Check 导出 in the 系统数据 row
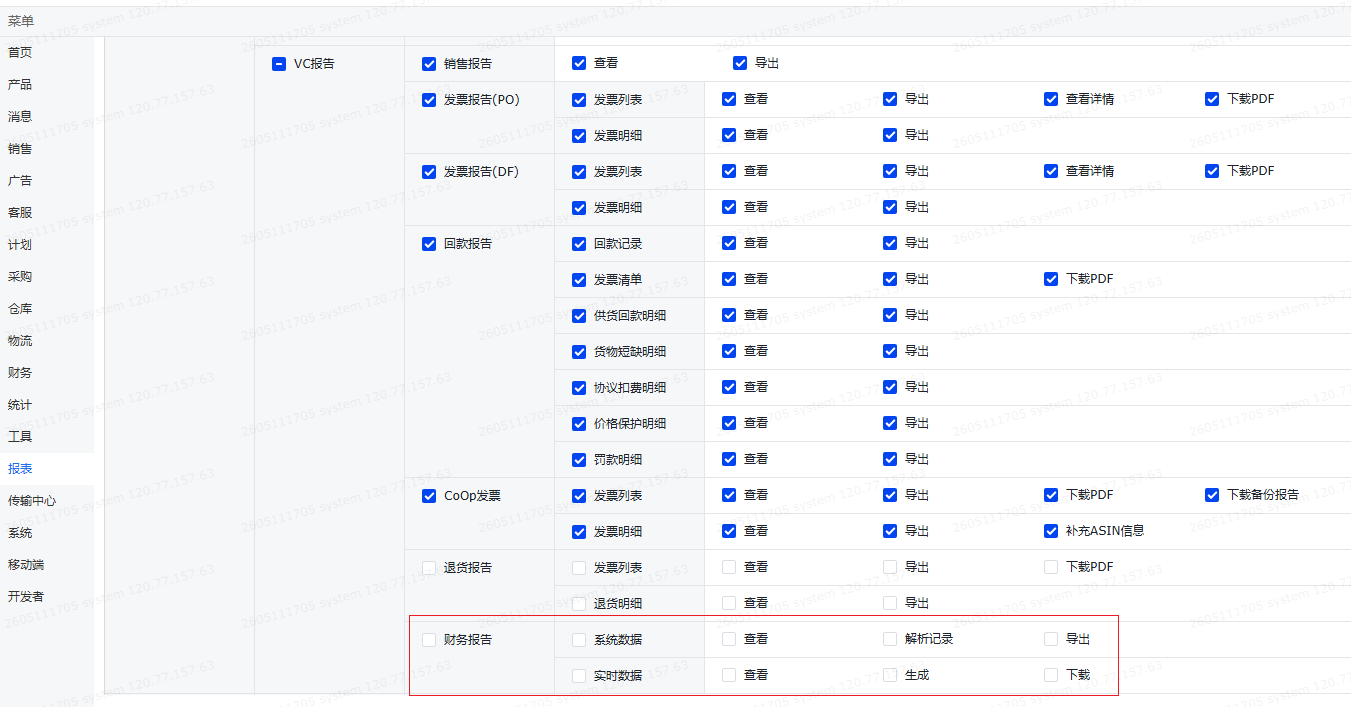Image resolution: width=1351 pixels, height=707 pixels. tap(1051, 639)
